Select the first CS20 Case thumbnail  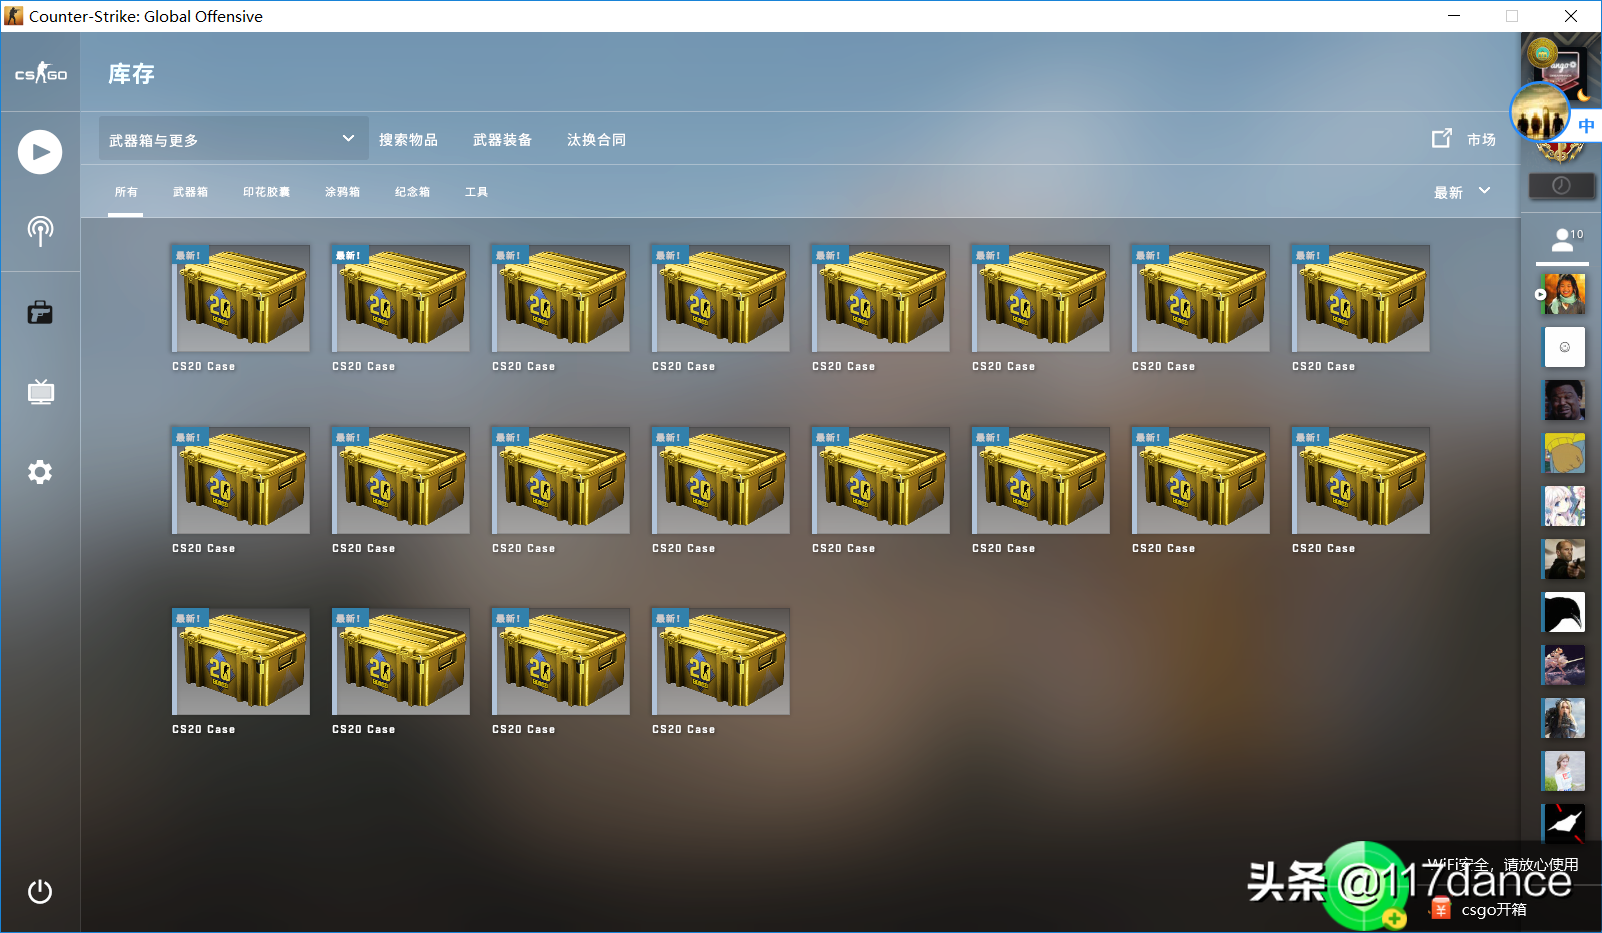(240, 297)
